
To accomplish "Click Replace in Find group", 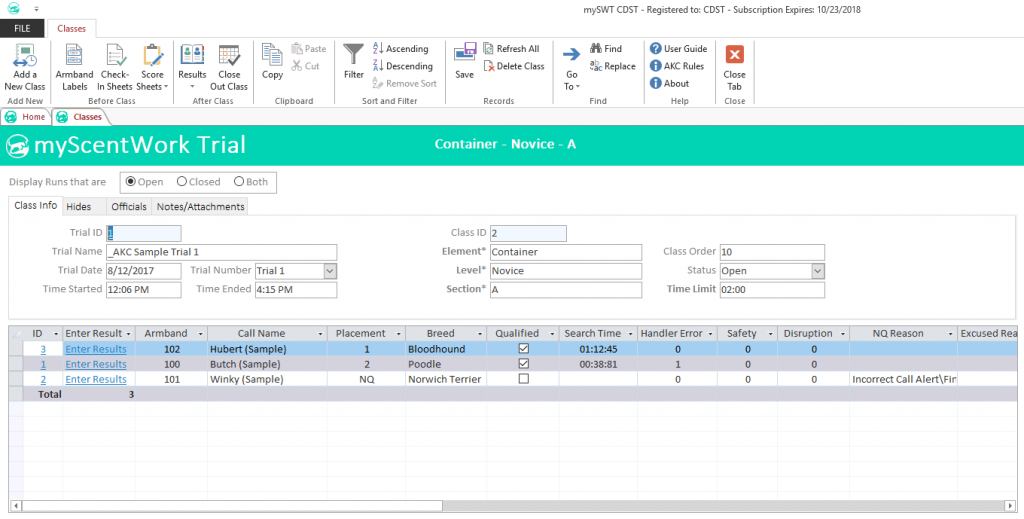I will click(613, 66).
